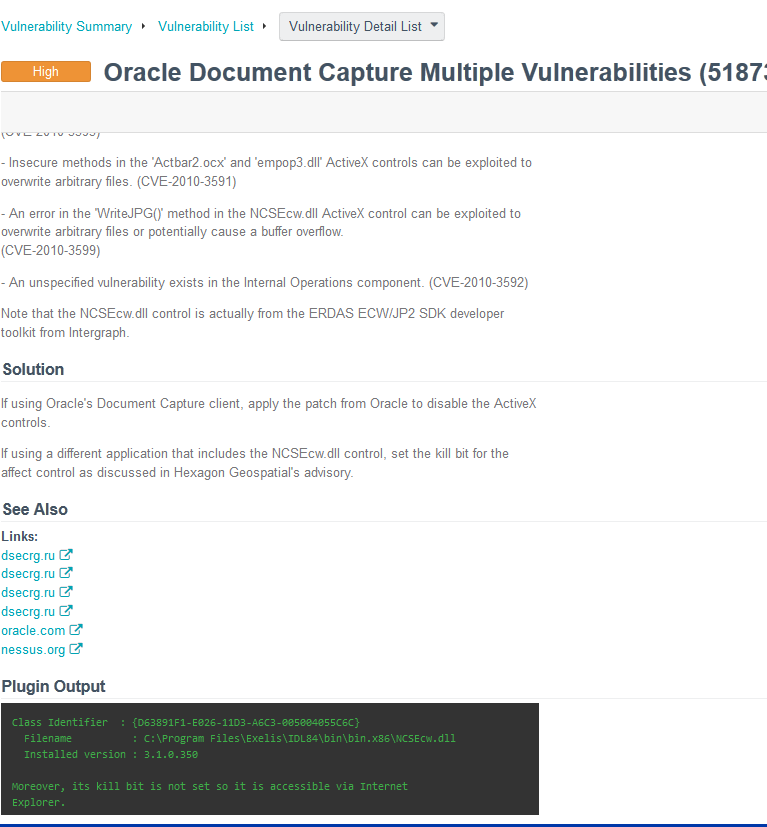Click the breadcrumb arrow after Vulnerability Summary
Viewport: 767px width, 827px height.
tap(143, 26)
